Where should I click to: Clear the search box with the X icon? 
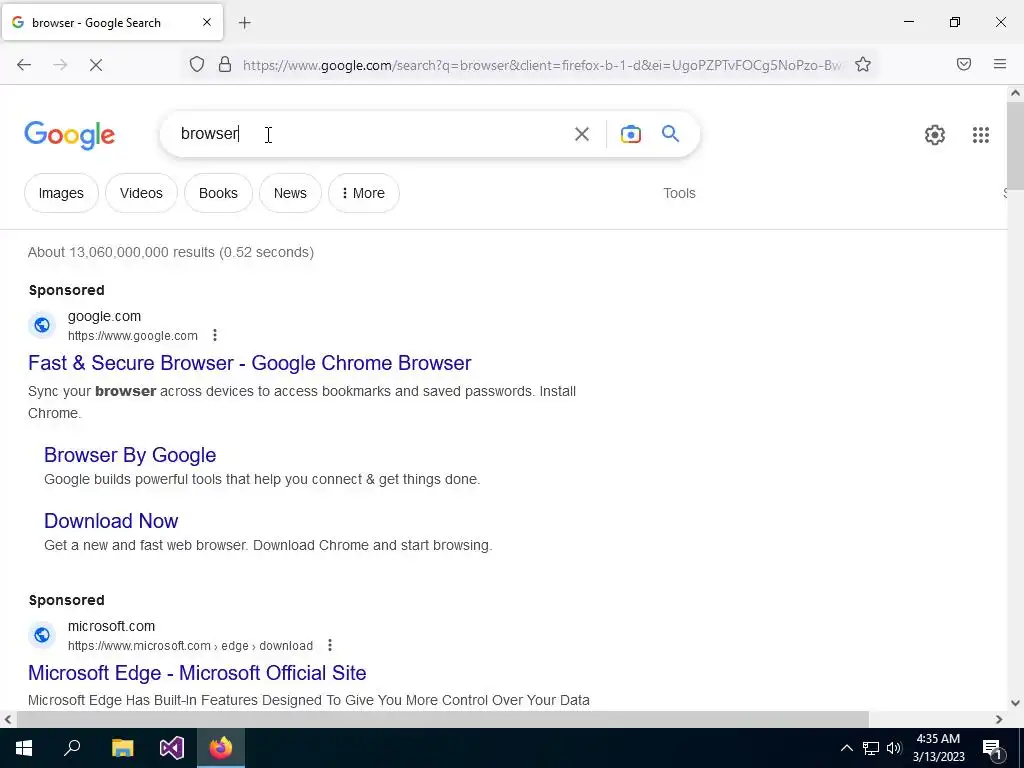(x=581, y=134)
